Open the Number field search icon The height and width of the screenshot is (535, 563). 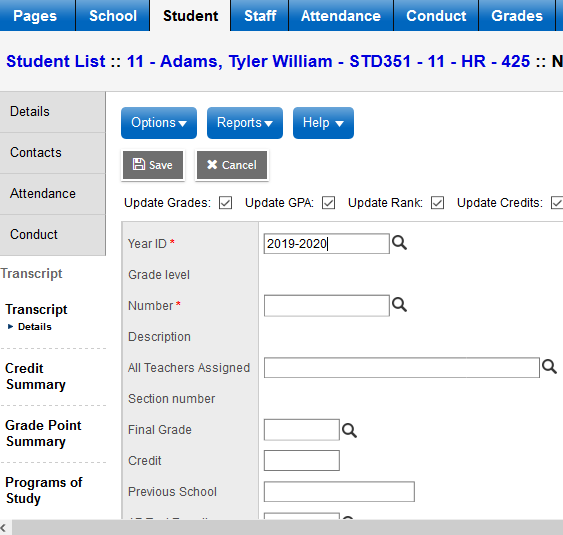(399, 305)
